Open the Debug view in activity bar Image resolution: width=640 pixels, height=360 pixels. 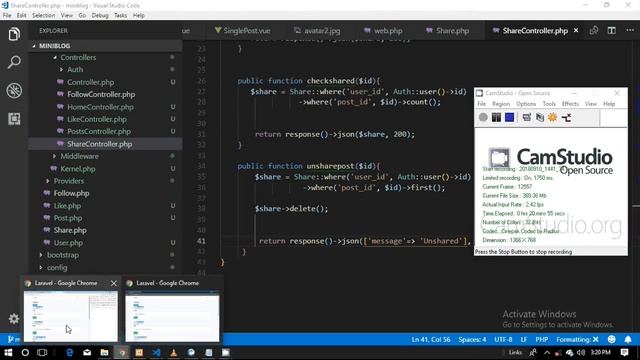tap(14, 91)
